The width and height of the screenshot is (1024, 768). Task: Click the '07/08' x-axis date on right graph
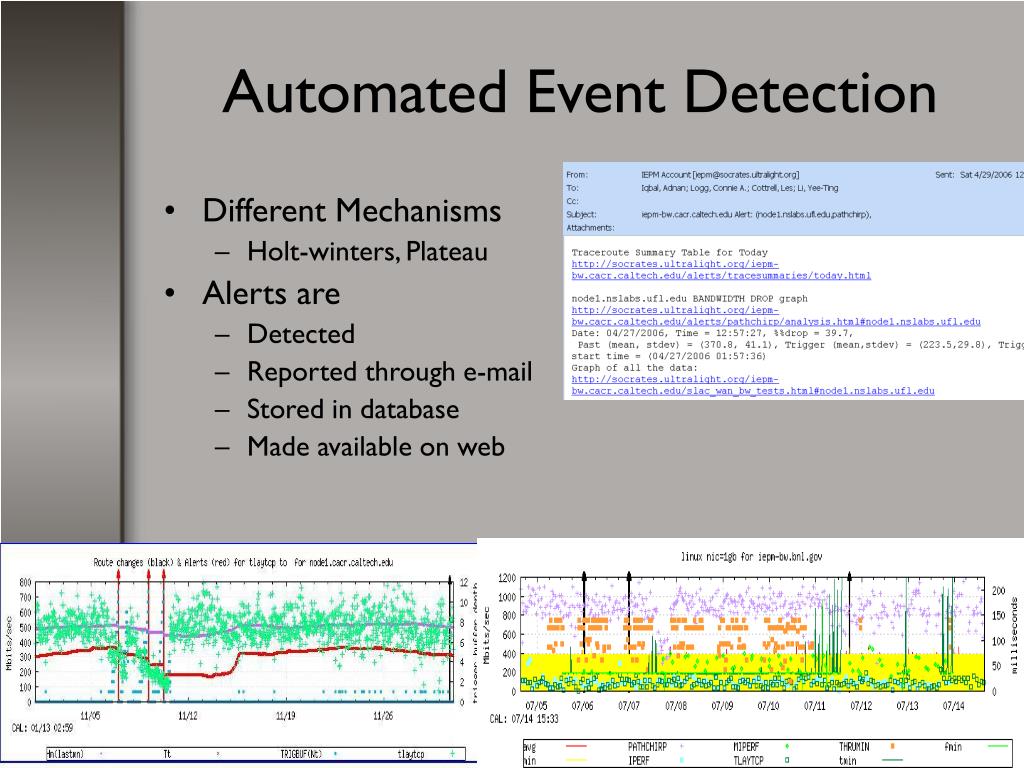pyautogui.click(x=676, y=706)
